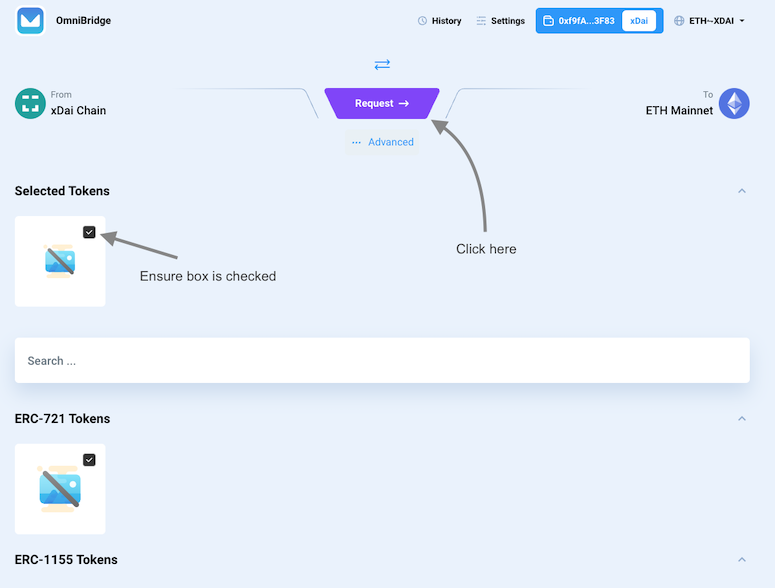The image size is (775, 588).
Task: Click the History clock icon
Action: tap(422, 21)
